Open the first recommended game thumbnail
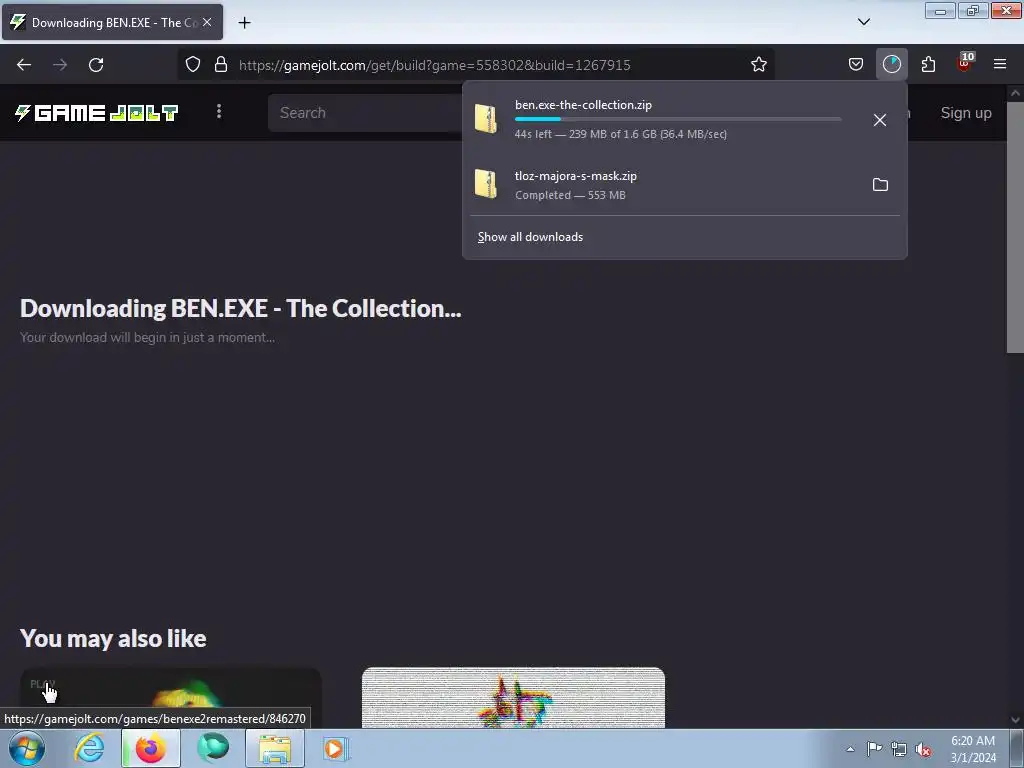This screenshot has height=768, width=1024. (x=170, y=697)
